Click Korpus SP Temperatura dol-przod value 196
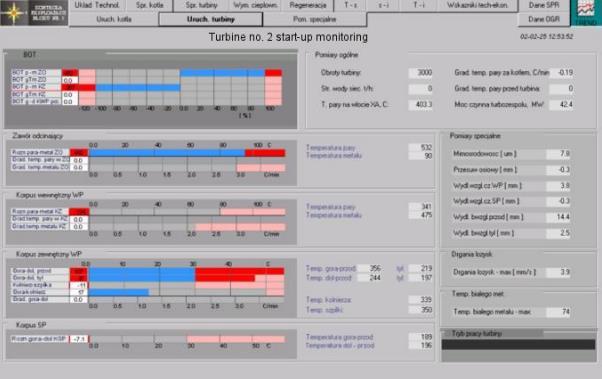Viewport: 602px width, 379px height. click(421, 346)
